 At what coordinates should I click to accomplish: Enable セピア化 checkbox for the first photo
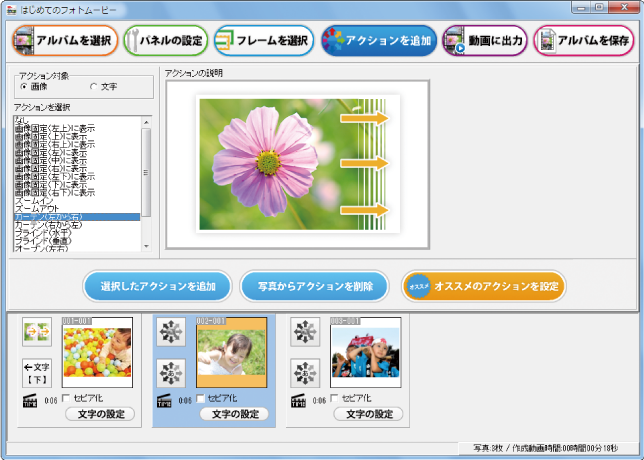67,399
